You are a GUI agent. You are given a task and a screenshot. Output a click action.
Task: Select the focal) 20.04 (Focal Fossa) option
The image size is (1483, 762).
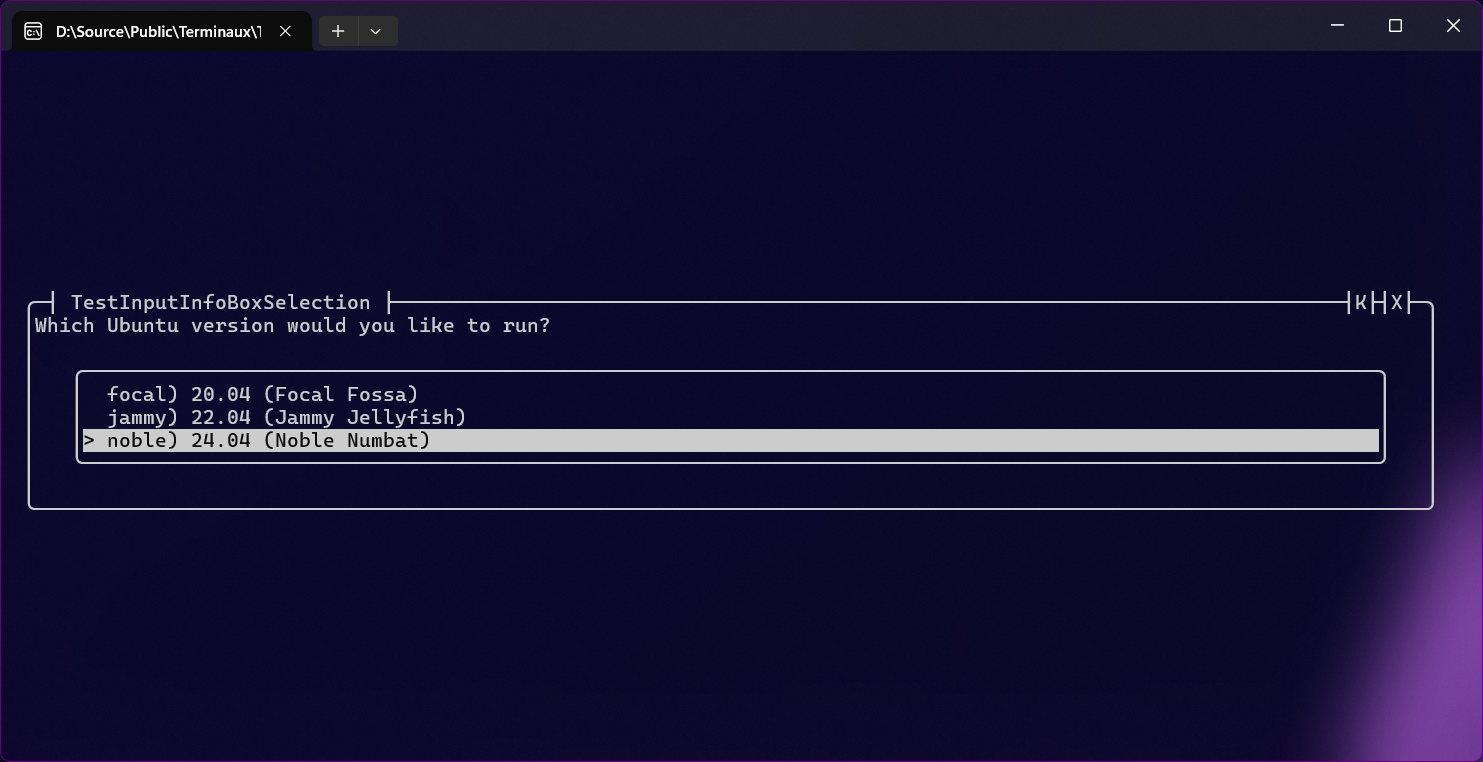click(x=731, y=394)
